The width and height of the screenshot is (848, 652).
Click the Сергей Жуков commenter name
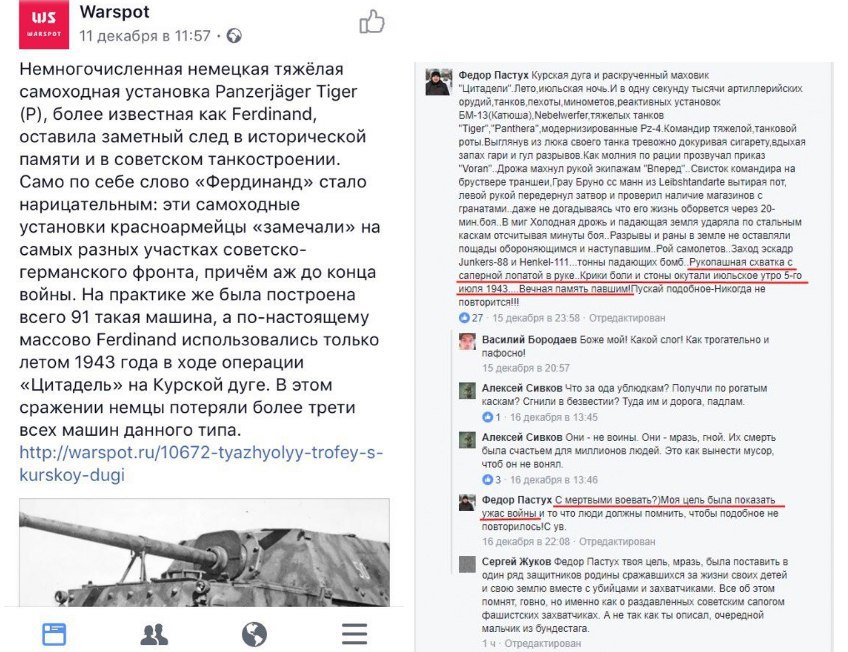pos(516,562)
